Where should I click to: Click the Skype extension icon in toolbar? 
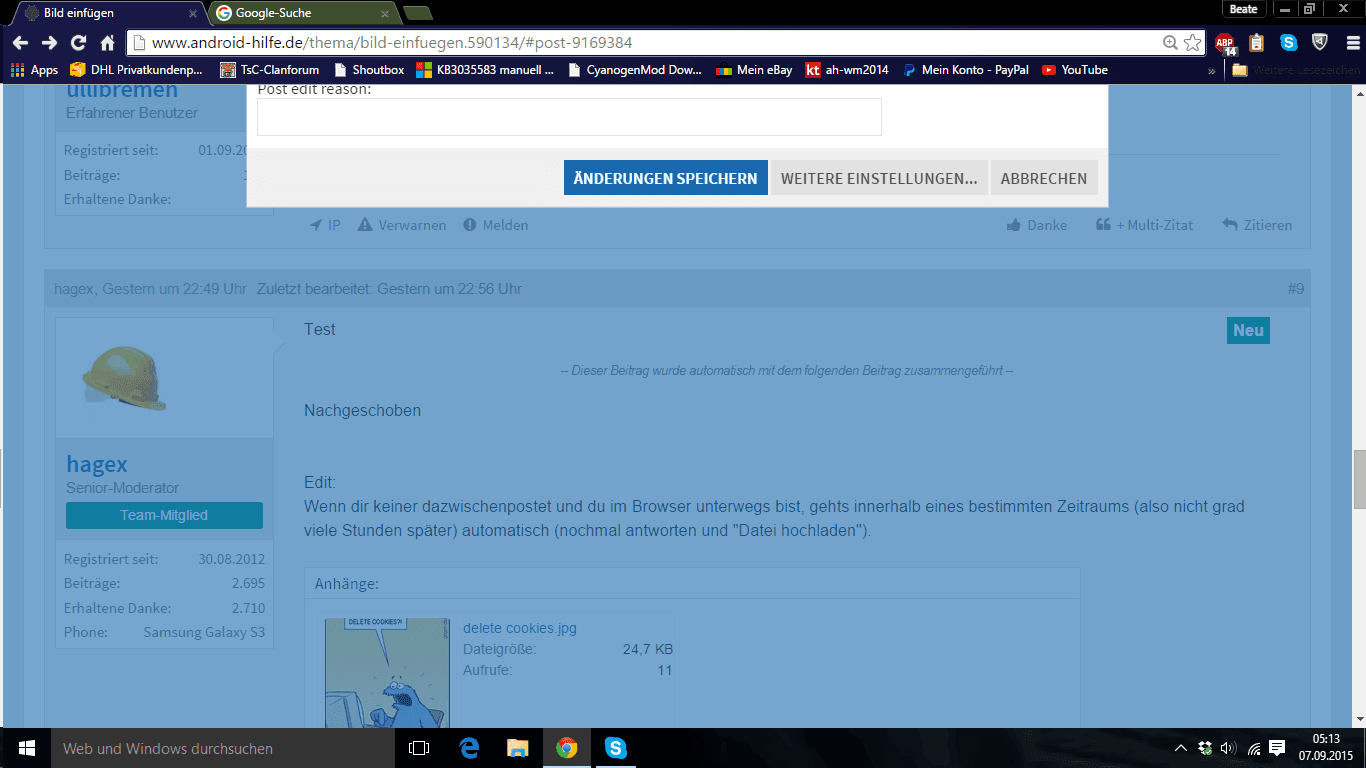coord(1289,43)
